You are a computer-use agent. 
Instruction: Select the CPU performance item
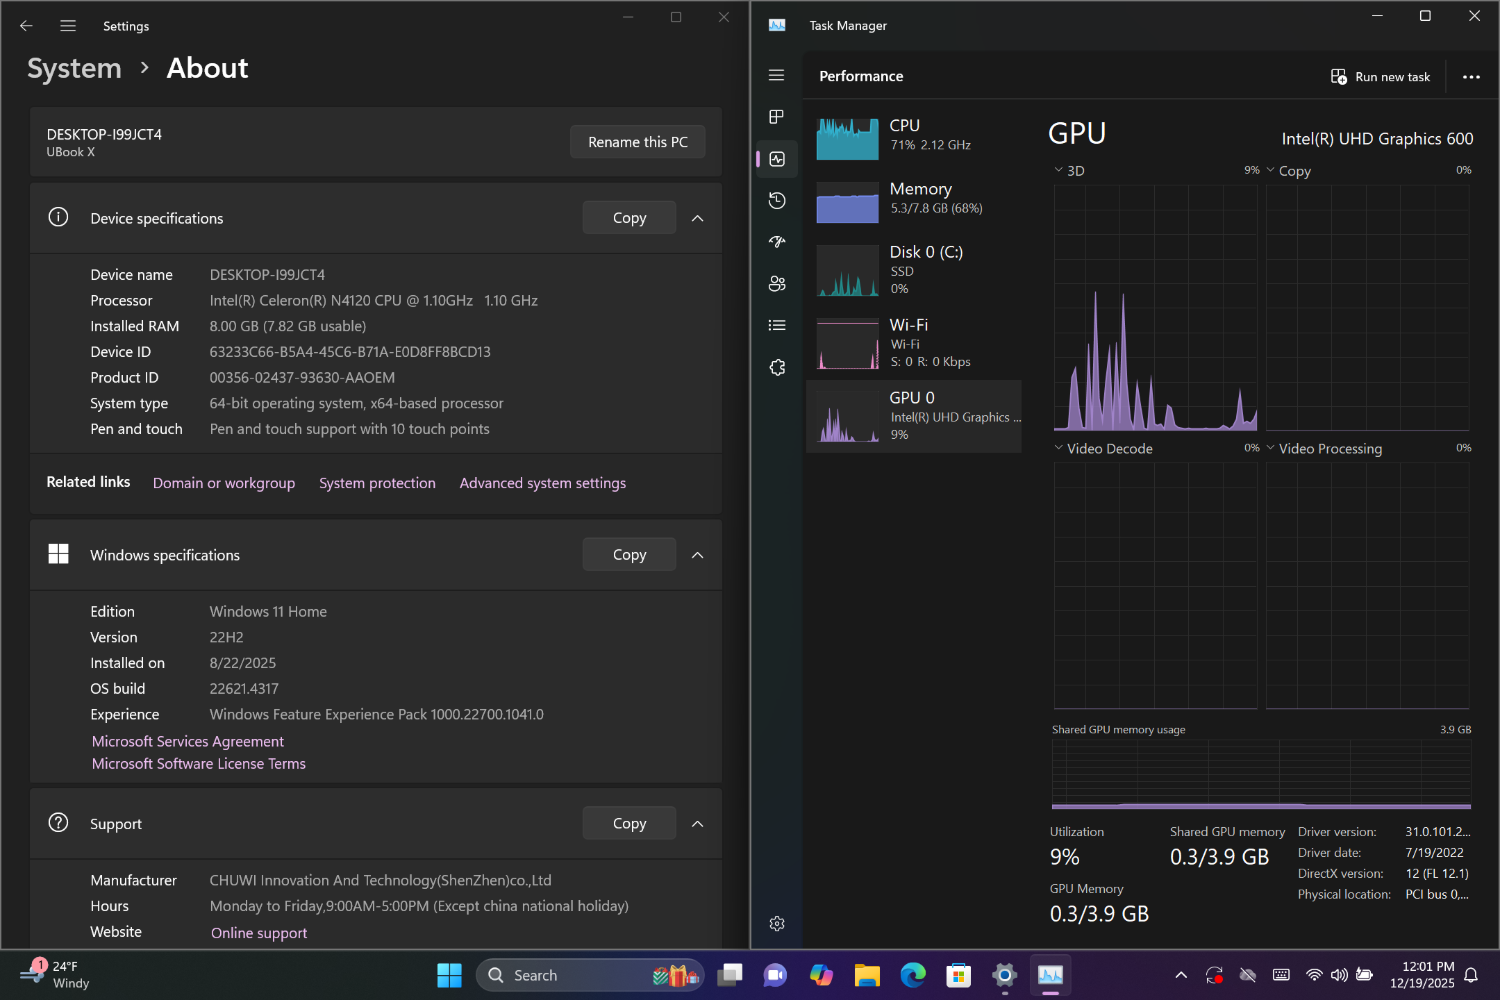pyautogui.click(x=913, y=136)
